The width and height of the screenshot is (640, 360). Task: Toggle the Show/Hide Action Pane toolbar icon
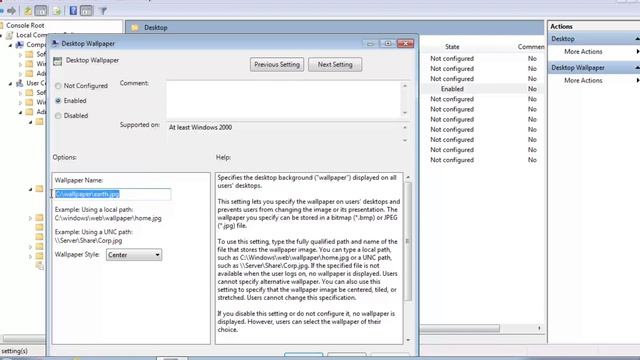[86, 11]
